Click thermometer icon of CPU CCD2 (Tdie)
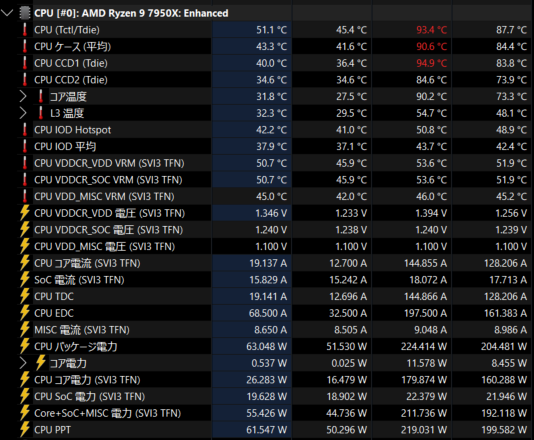This screenshot has width=534, height=440. tap(25, 80)
